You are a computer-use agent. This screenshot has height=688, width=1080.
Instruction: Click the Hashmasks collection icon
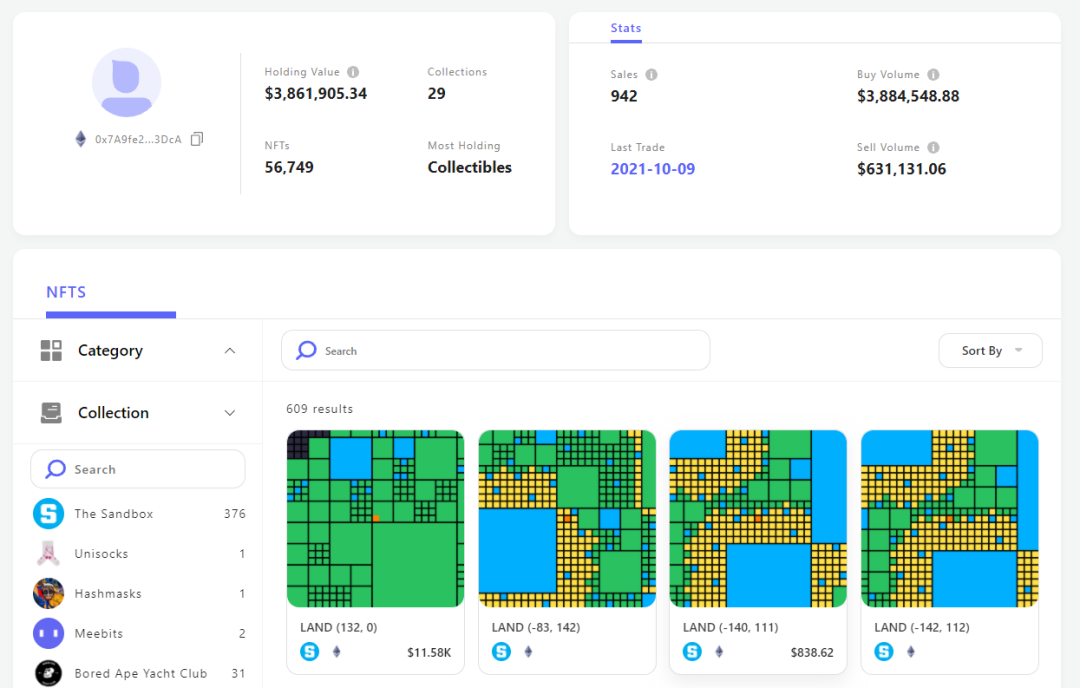click(x=48, y=594)
